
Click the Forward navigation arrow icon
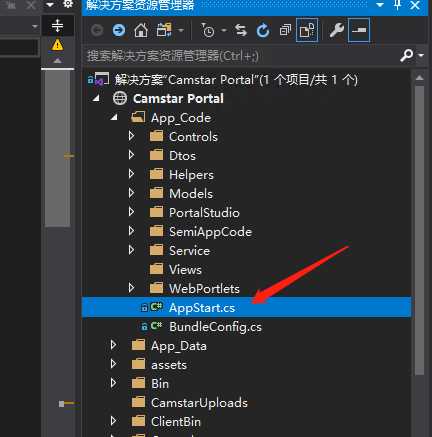(x=119, y=30)
